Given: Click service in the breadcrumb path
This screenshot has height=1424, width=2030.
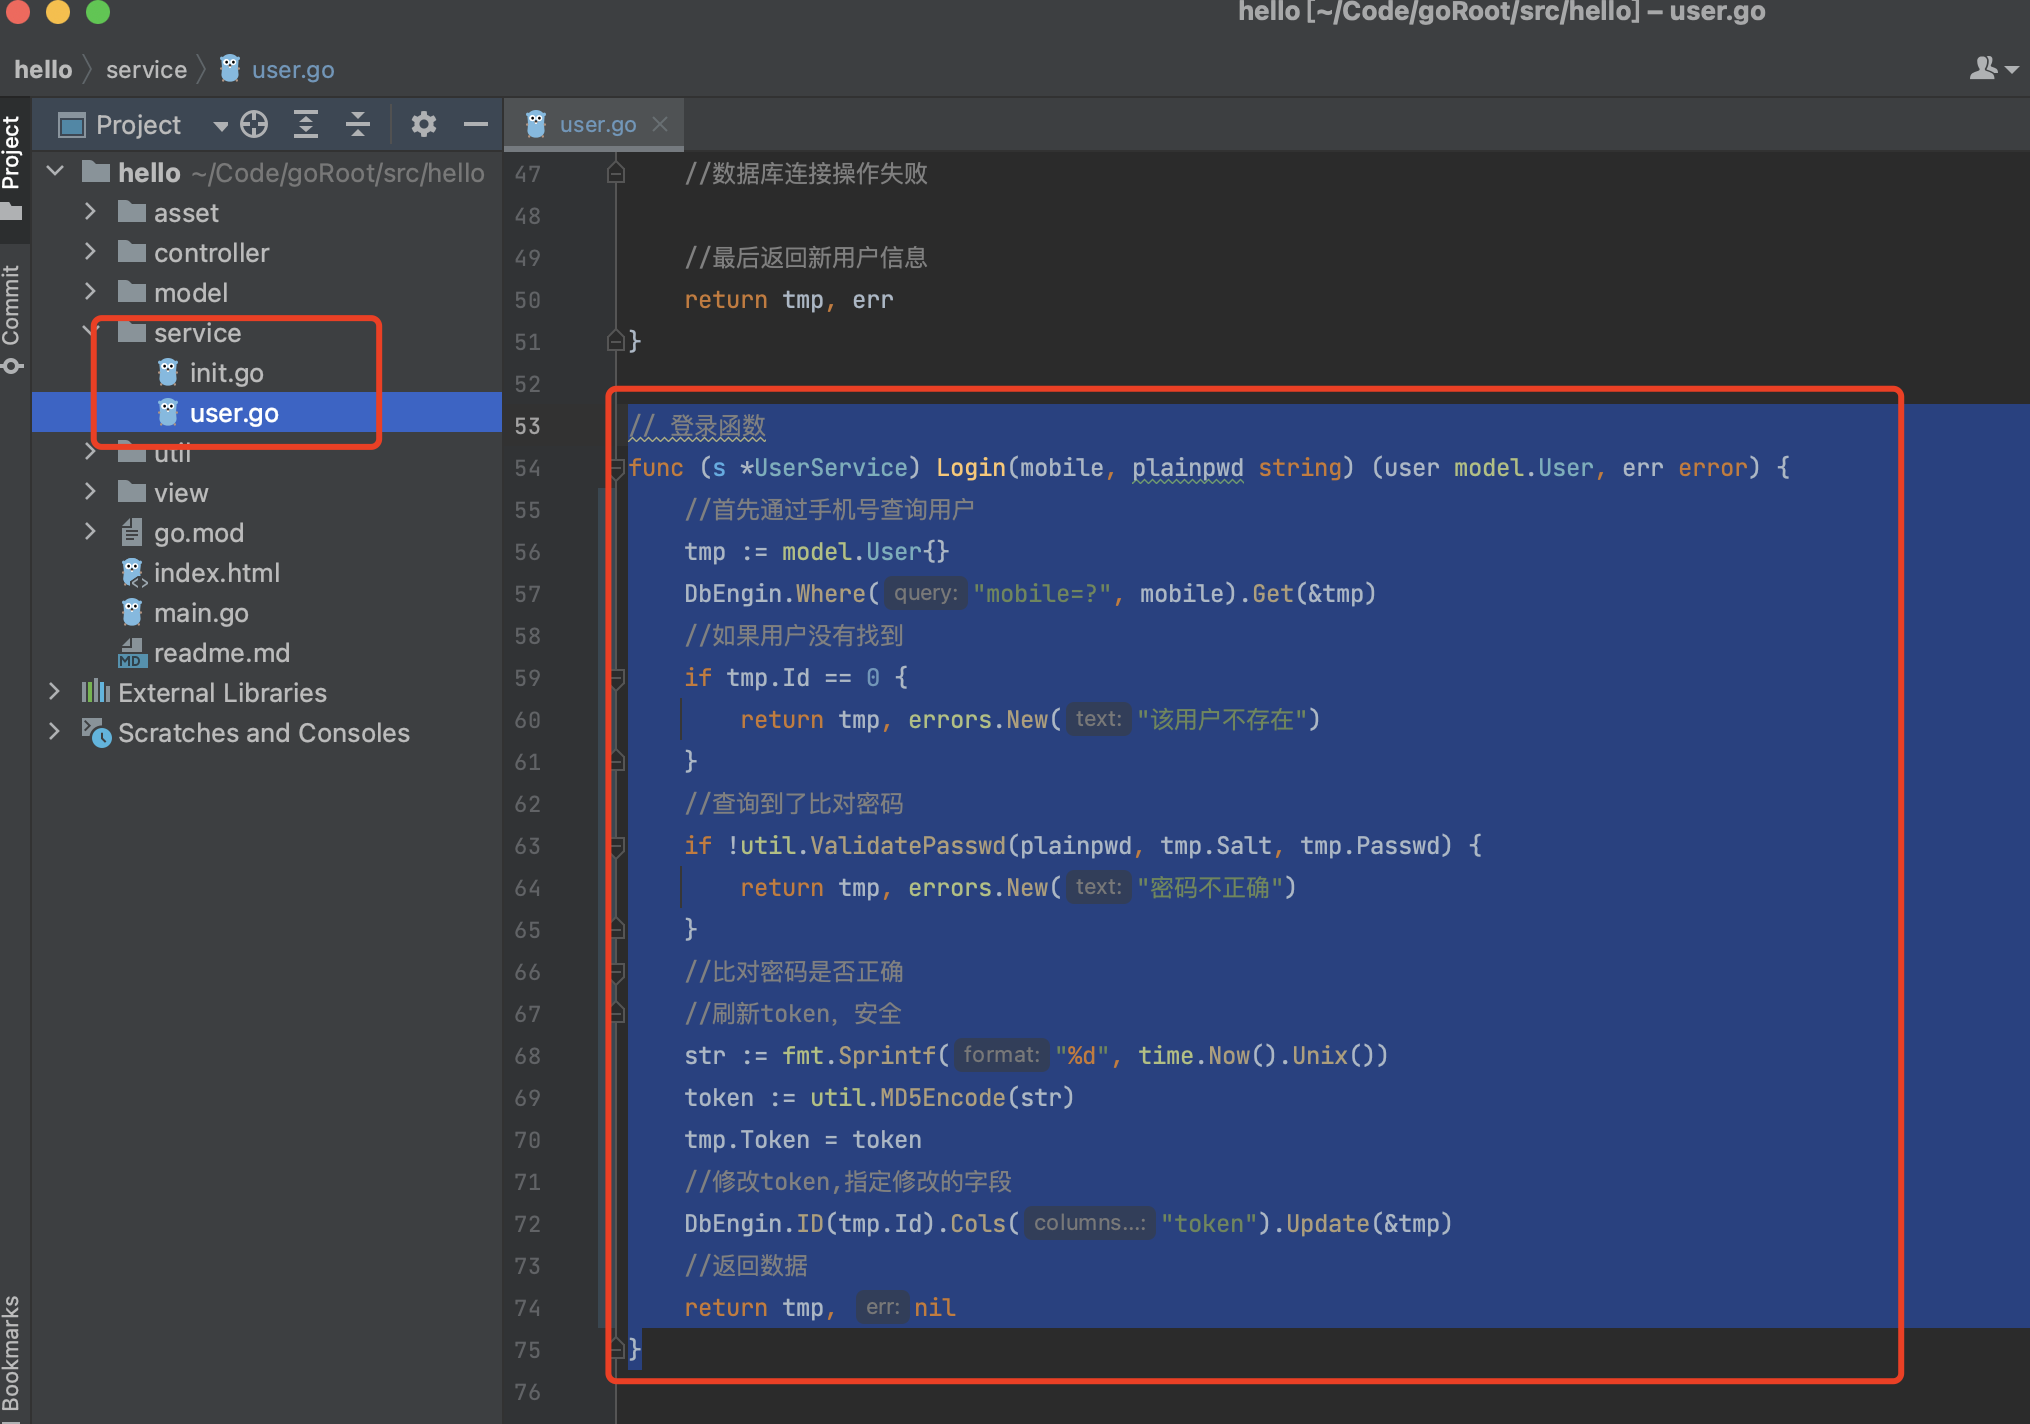Looking at the screenshot, I should pyautogui.click(x=146, y=70).
